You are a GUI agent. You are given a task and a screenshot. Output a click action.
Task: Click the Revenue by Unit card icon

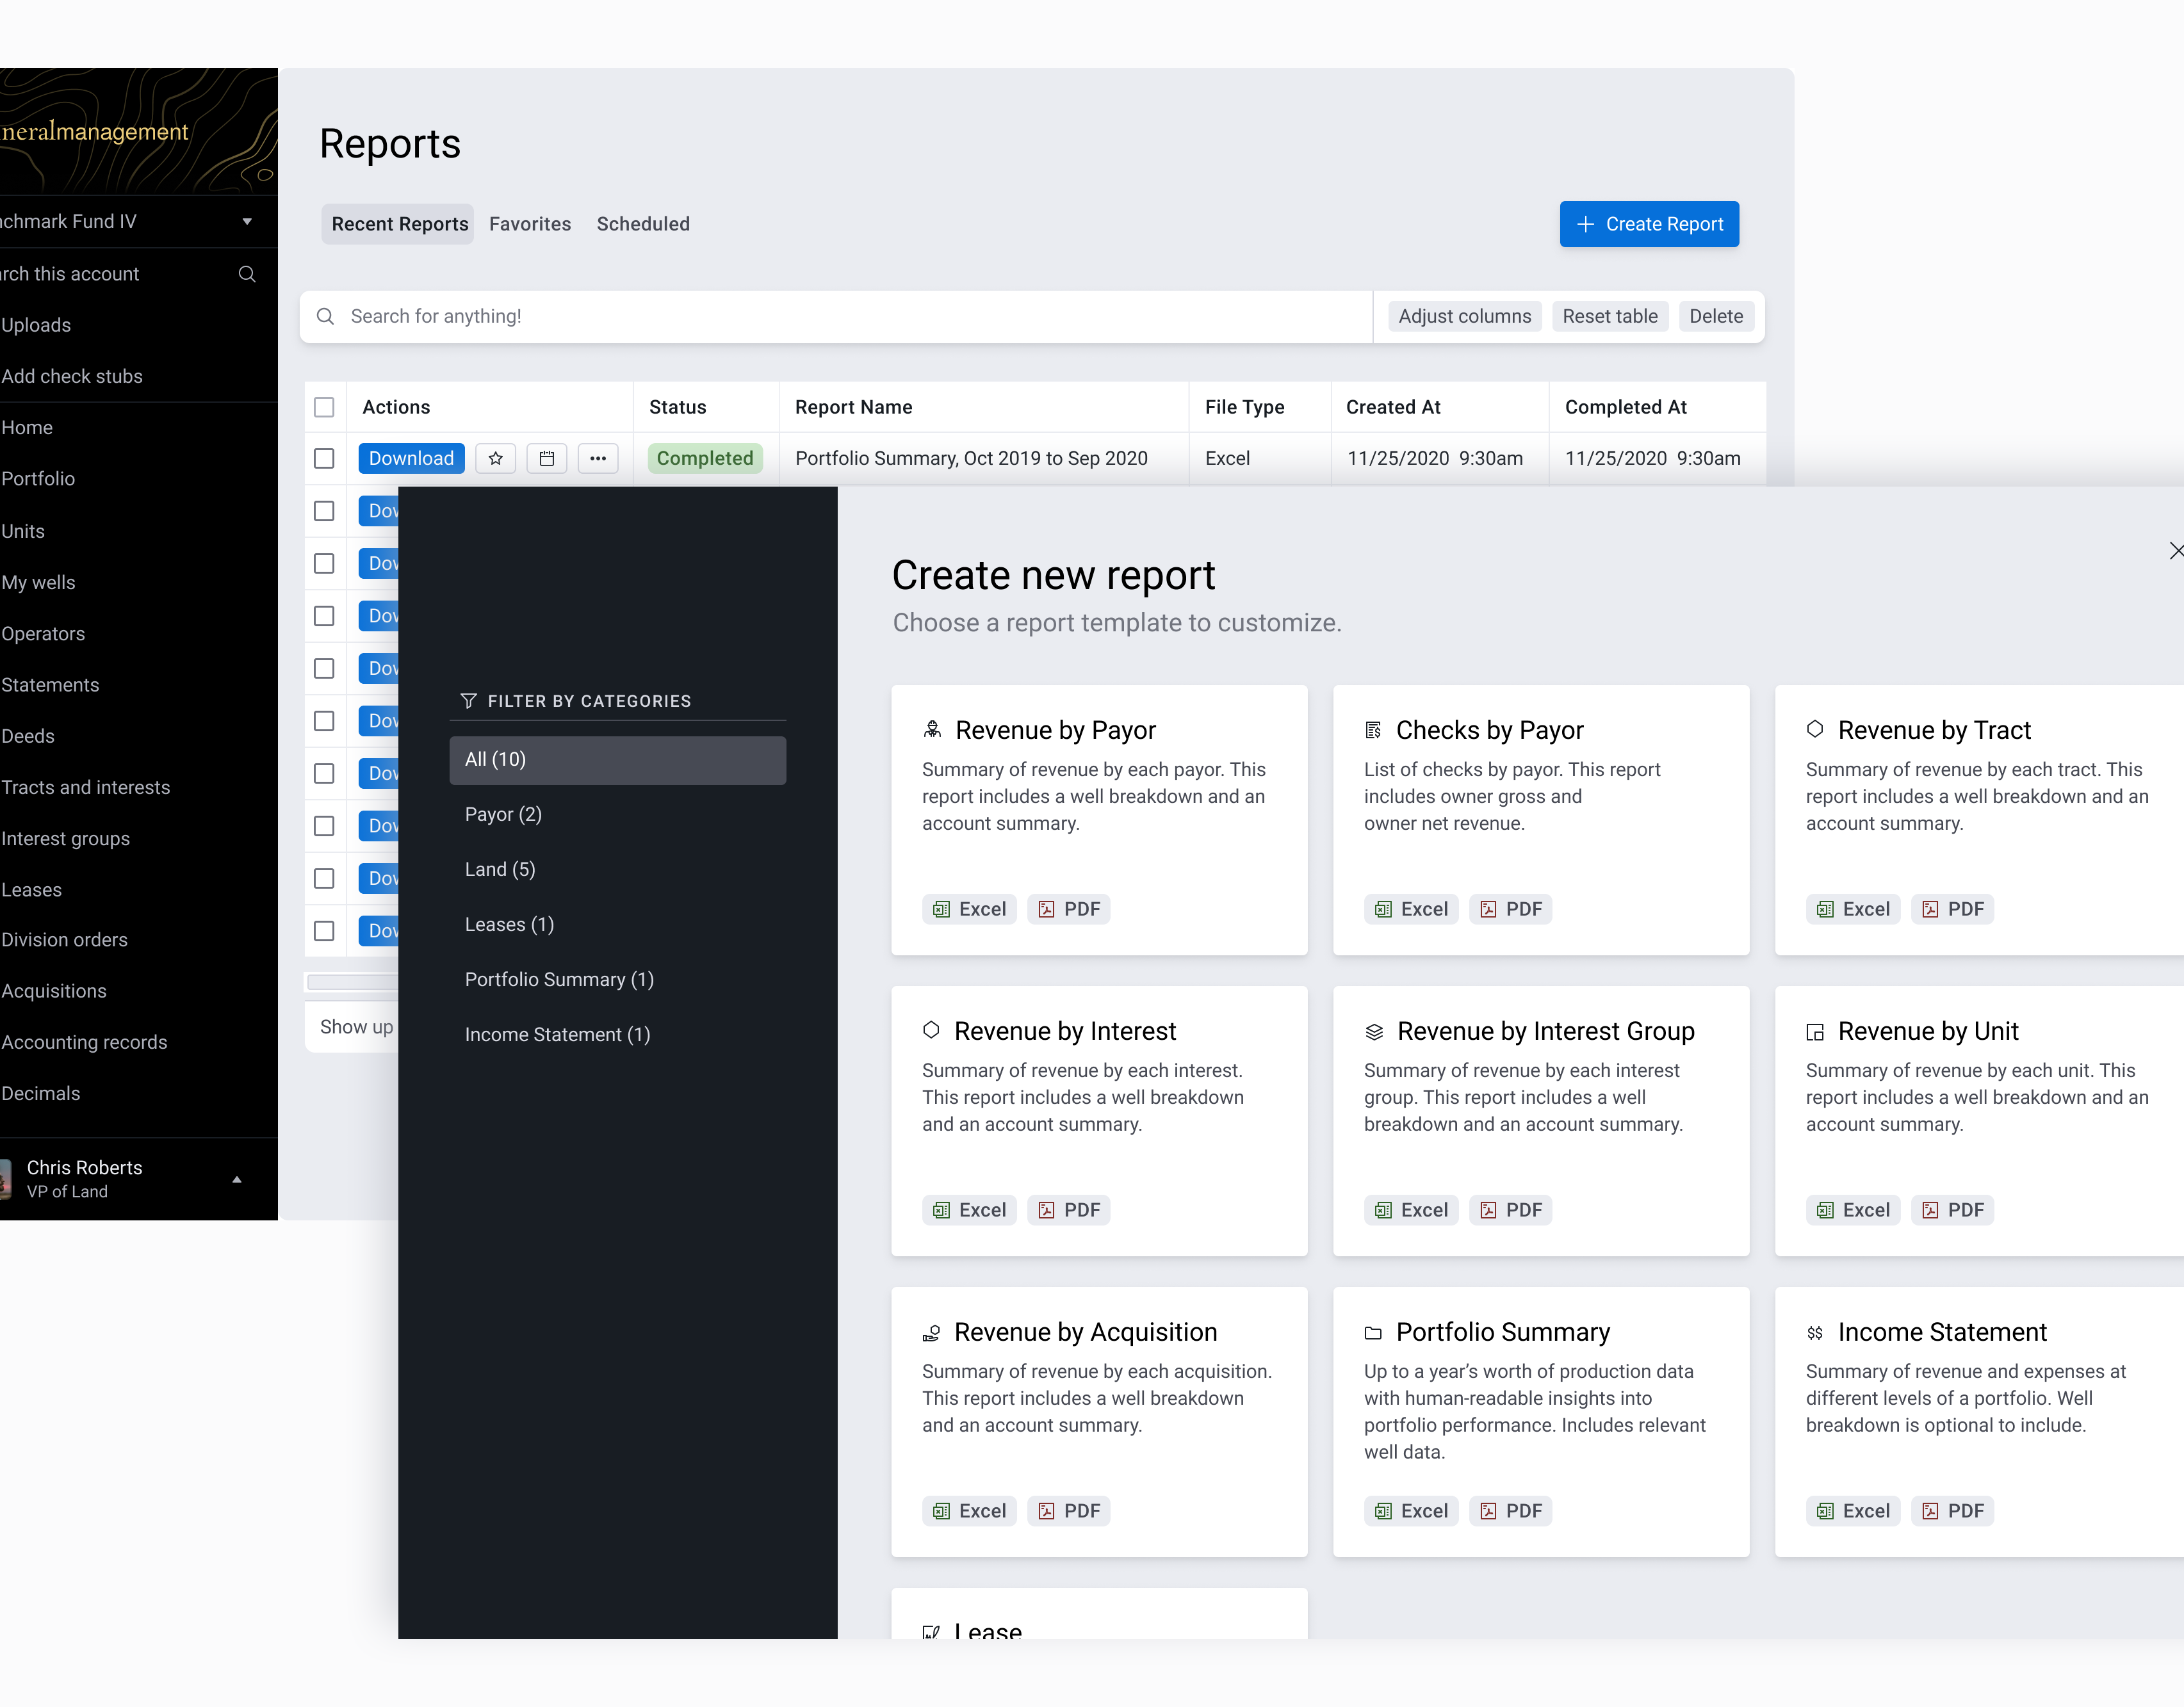point(1815,1031)
